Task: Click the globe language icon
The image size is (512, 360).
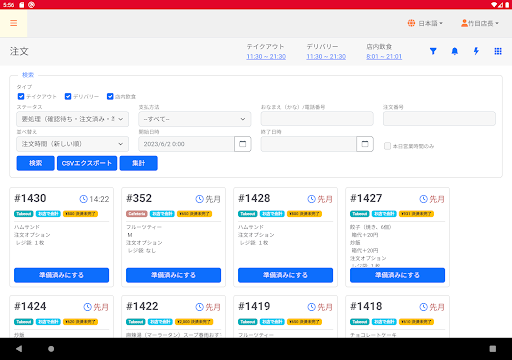Action: [x=411, y=23]
